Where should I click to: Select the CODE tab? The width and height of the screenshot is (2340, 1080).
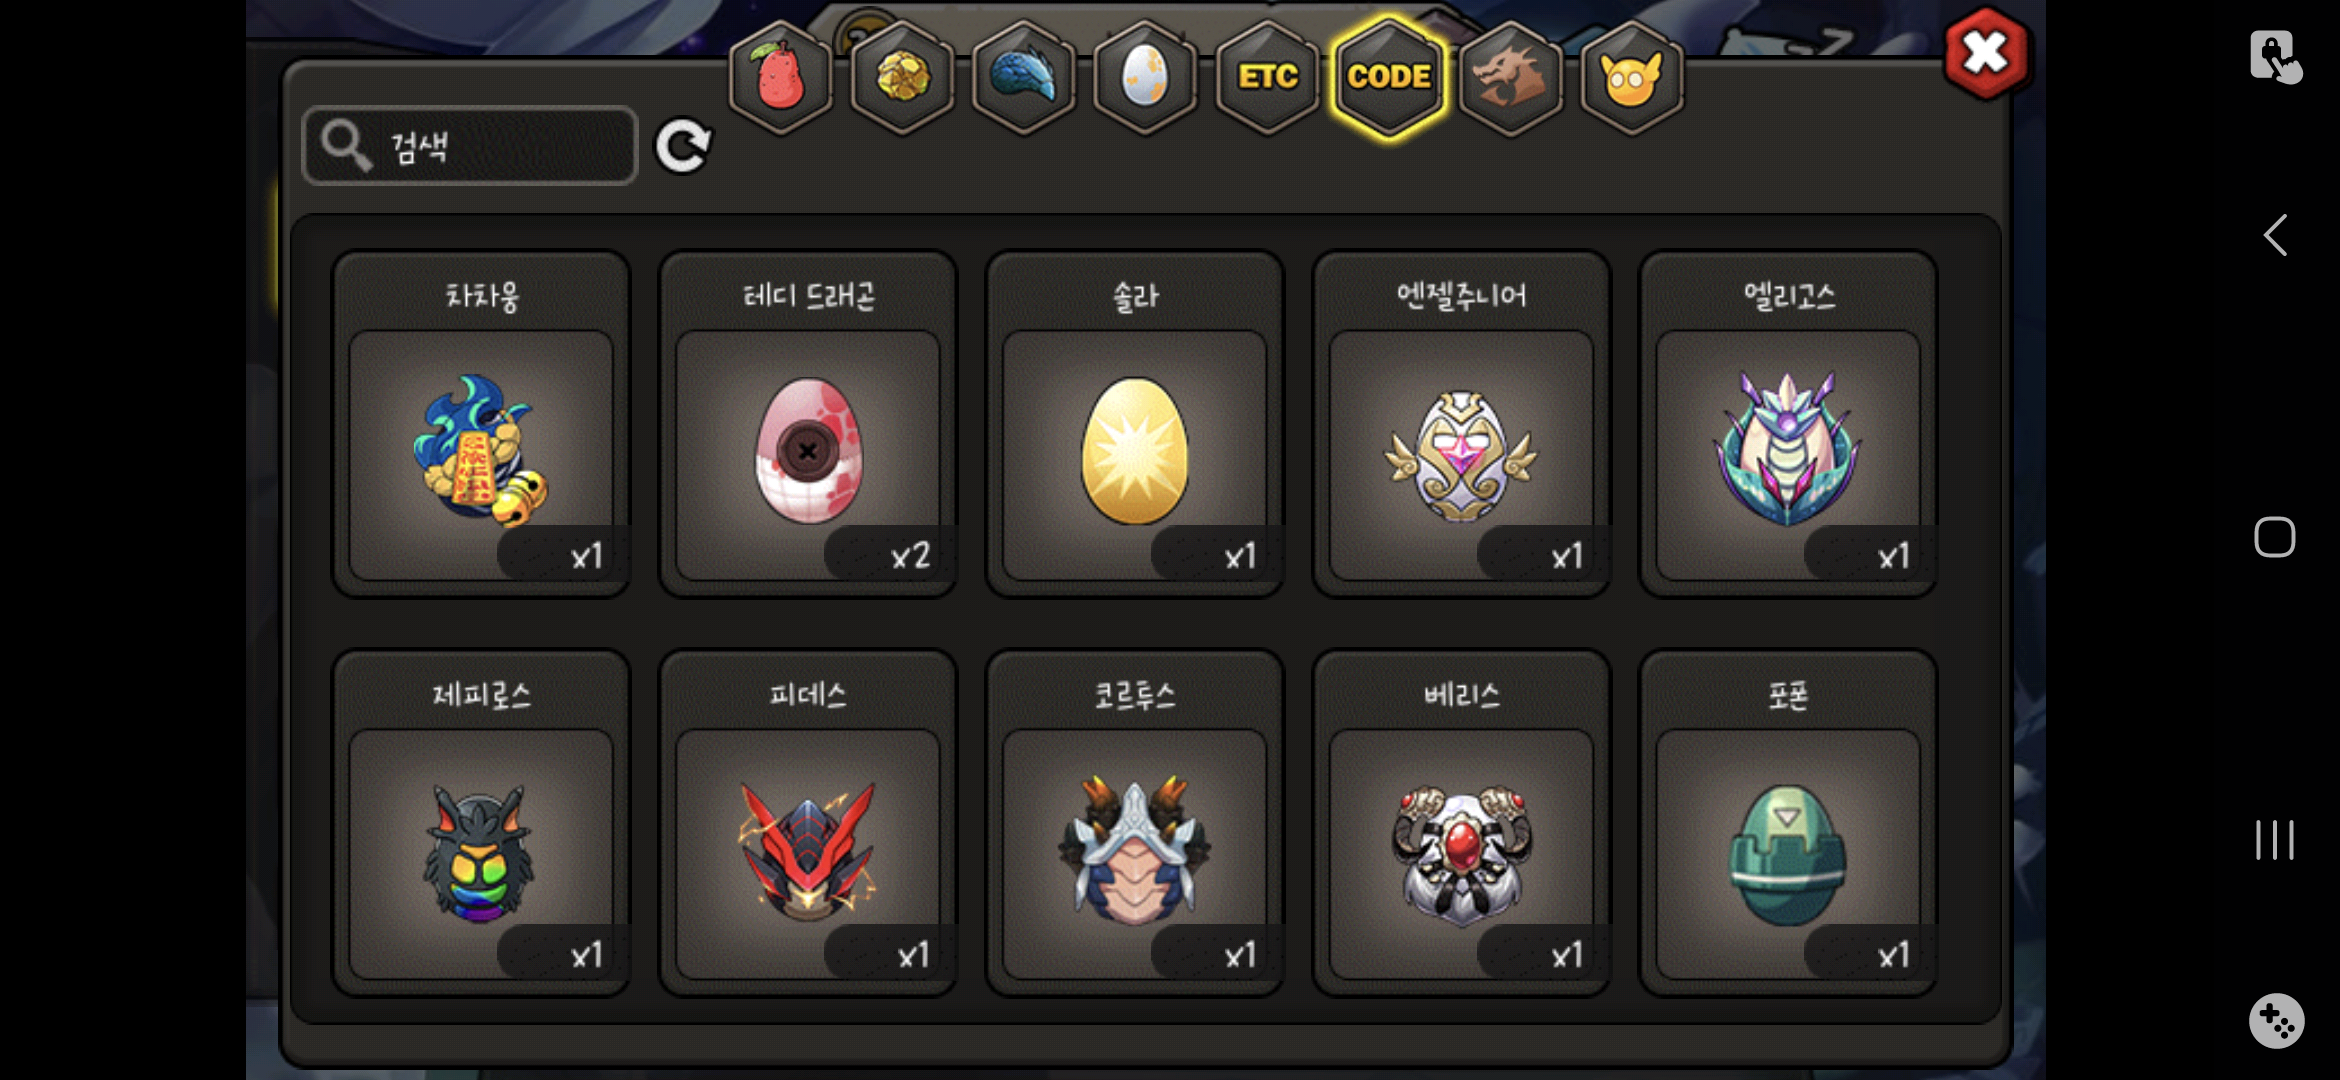[x=1389, y=77]
